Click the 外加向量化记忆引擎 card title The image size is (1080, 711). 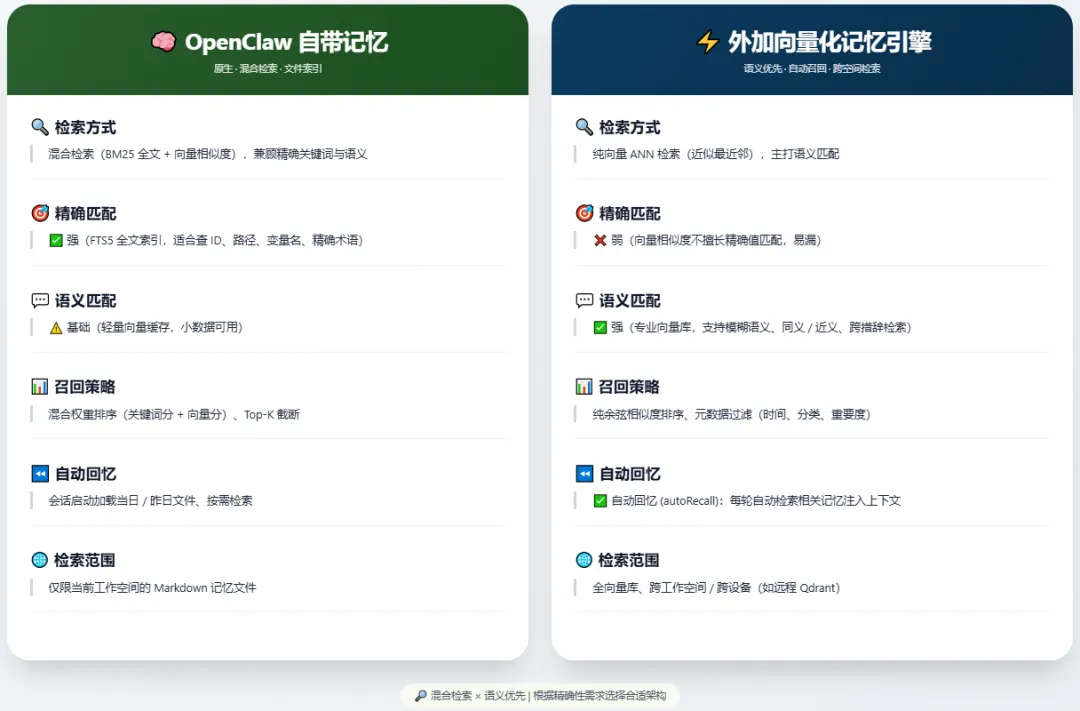830,42
